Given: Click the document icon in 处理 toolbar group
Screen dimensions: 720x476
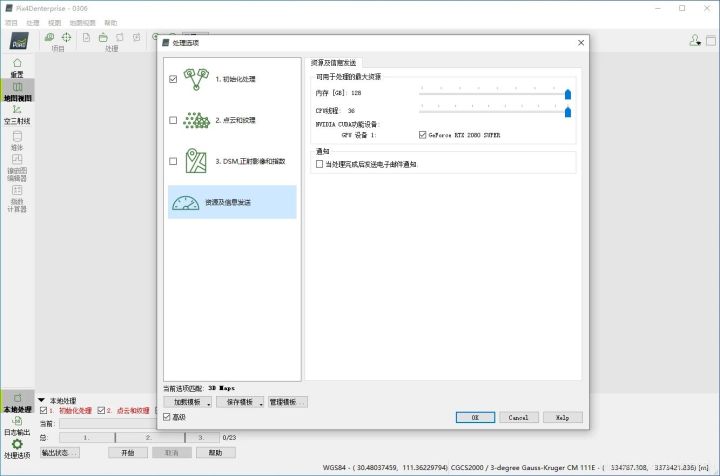Looking at the screenshot, I should click(86, 37).
